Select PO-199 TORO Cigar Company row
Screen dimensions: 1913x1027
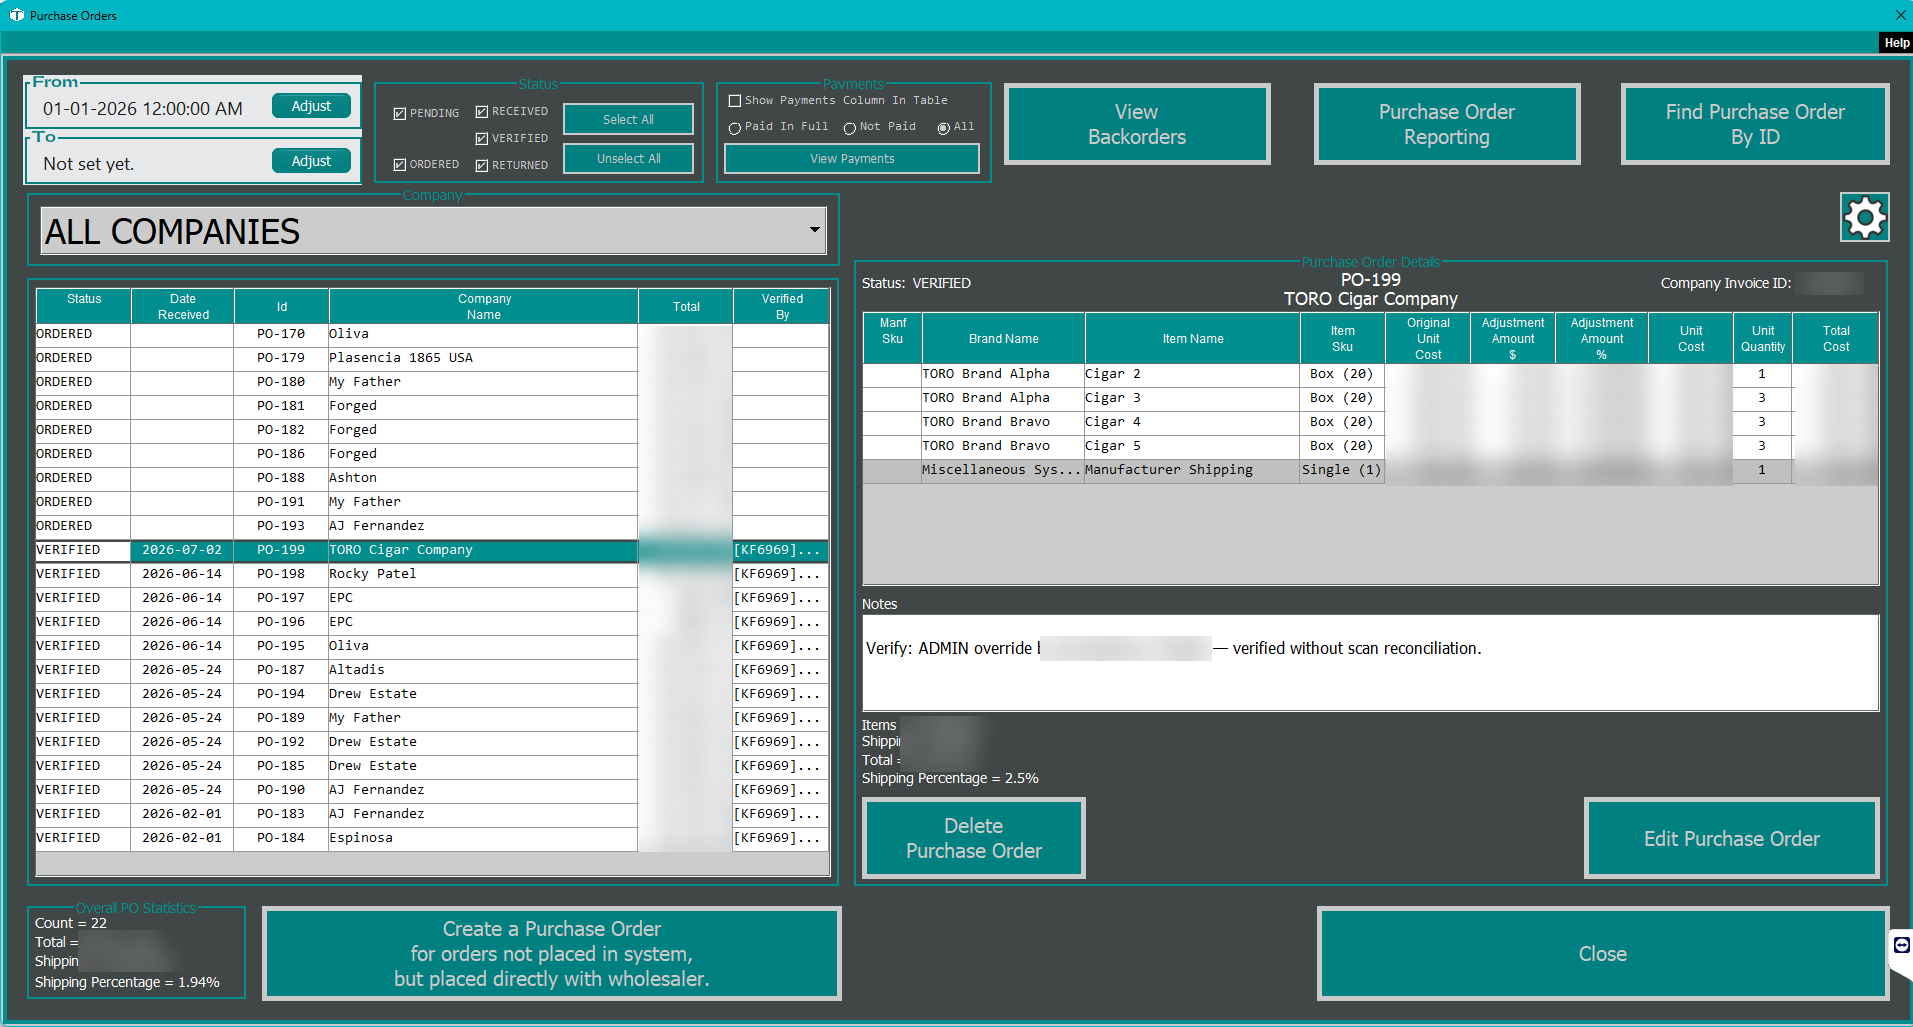pyautogui.click(x=432, y=550)
